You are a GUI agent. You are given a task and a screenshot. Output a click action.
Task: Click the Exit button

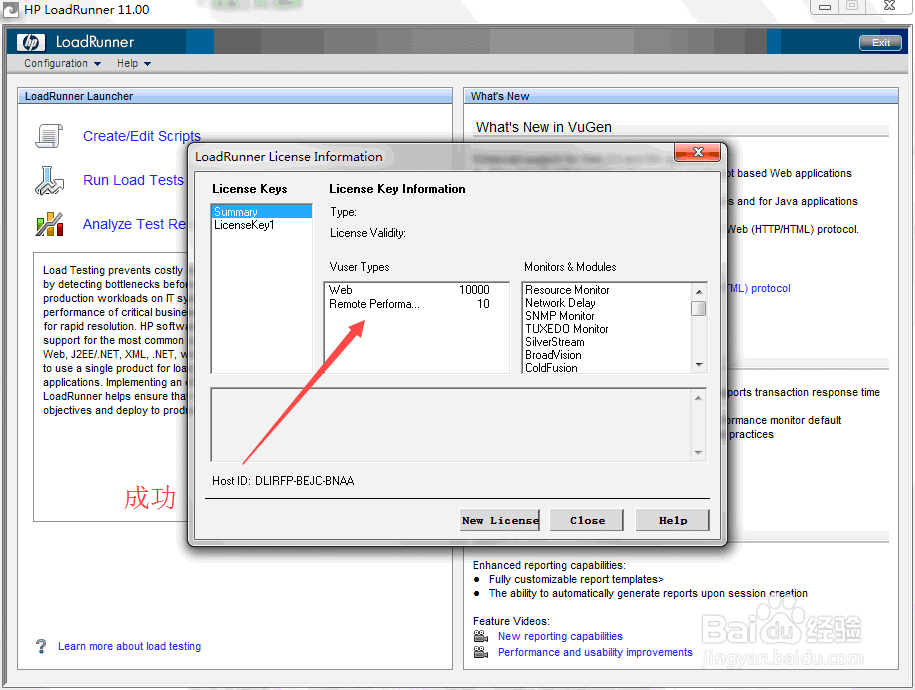click(880, 43)
